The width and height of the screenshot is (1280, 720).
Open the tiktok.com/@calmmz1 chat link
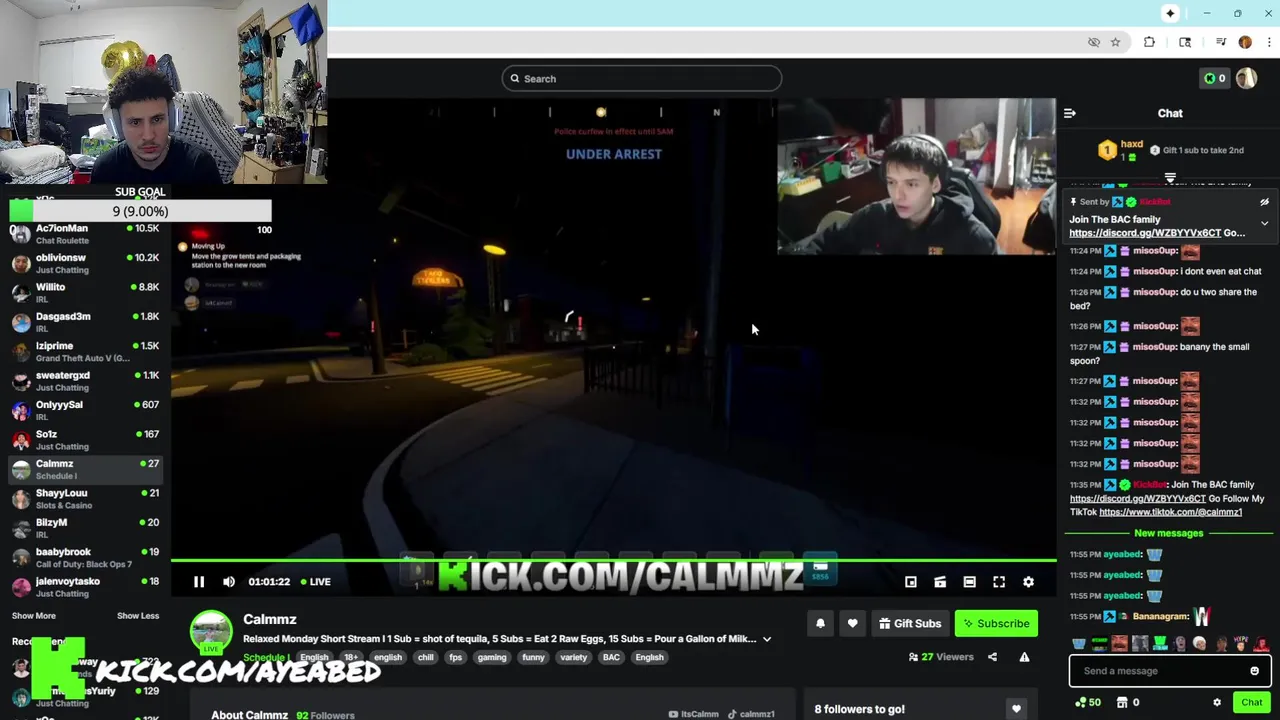click(1170, 512)
